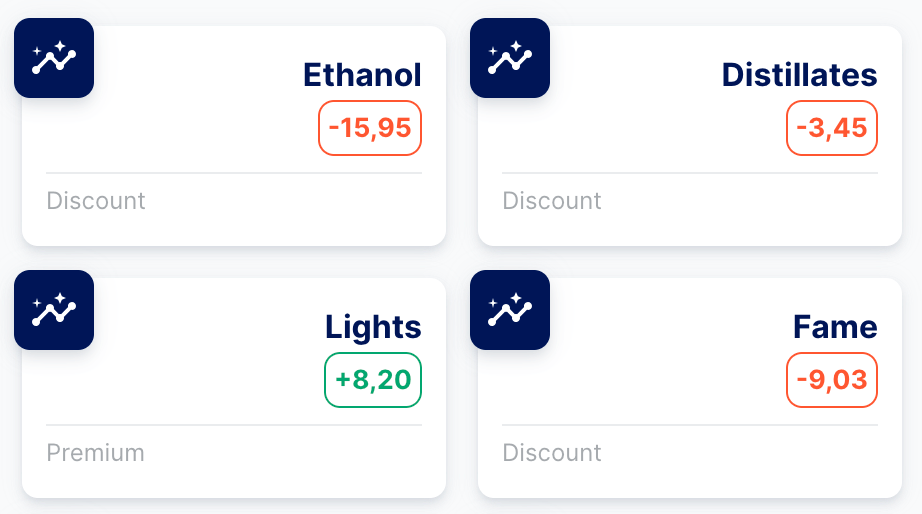Click the Distillates card trend icon

point(510,58)
